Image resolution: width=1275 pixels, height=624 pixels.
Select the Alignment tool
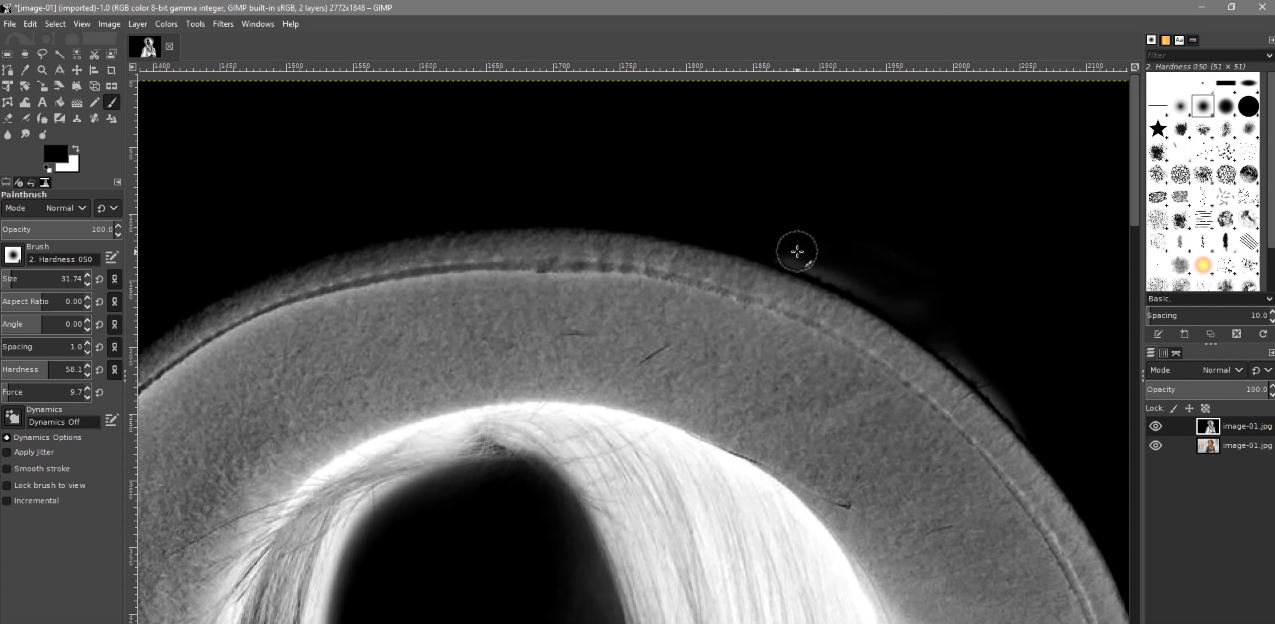pyautogui.click(x=94, y=70)
